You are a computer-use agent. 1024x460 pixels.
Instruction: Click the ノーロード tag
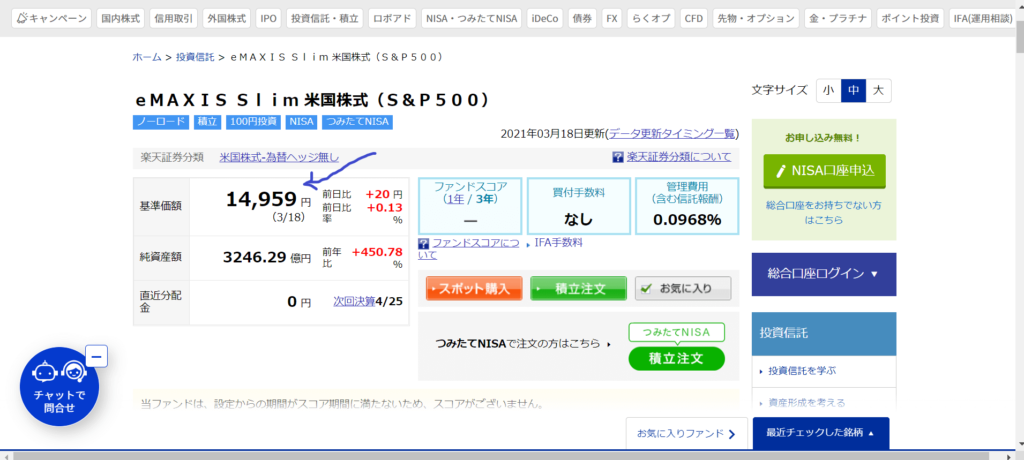pyautogui.click(x=161, y=122)
